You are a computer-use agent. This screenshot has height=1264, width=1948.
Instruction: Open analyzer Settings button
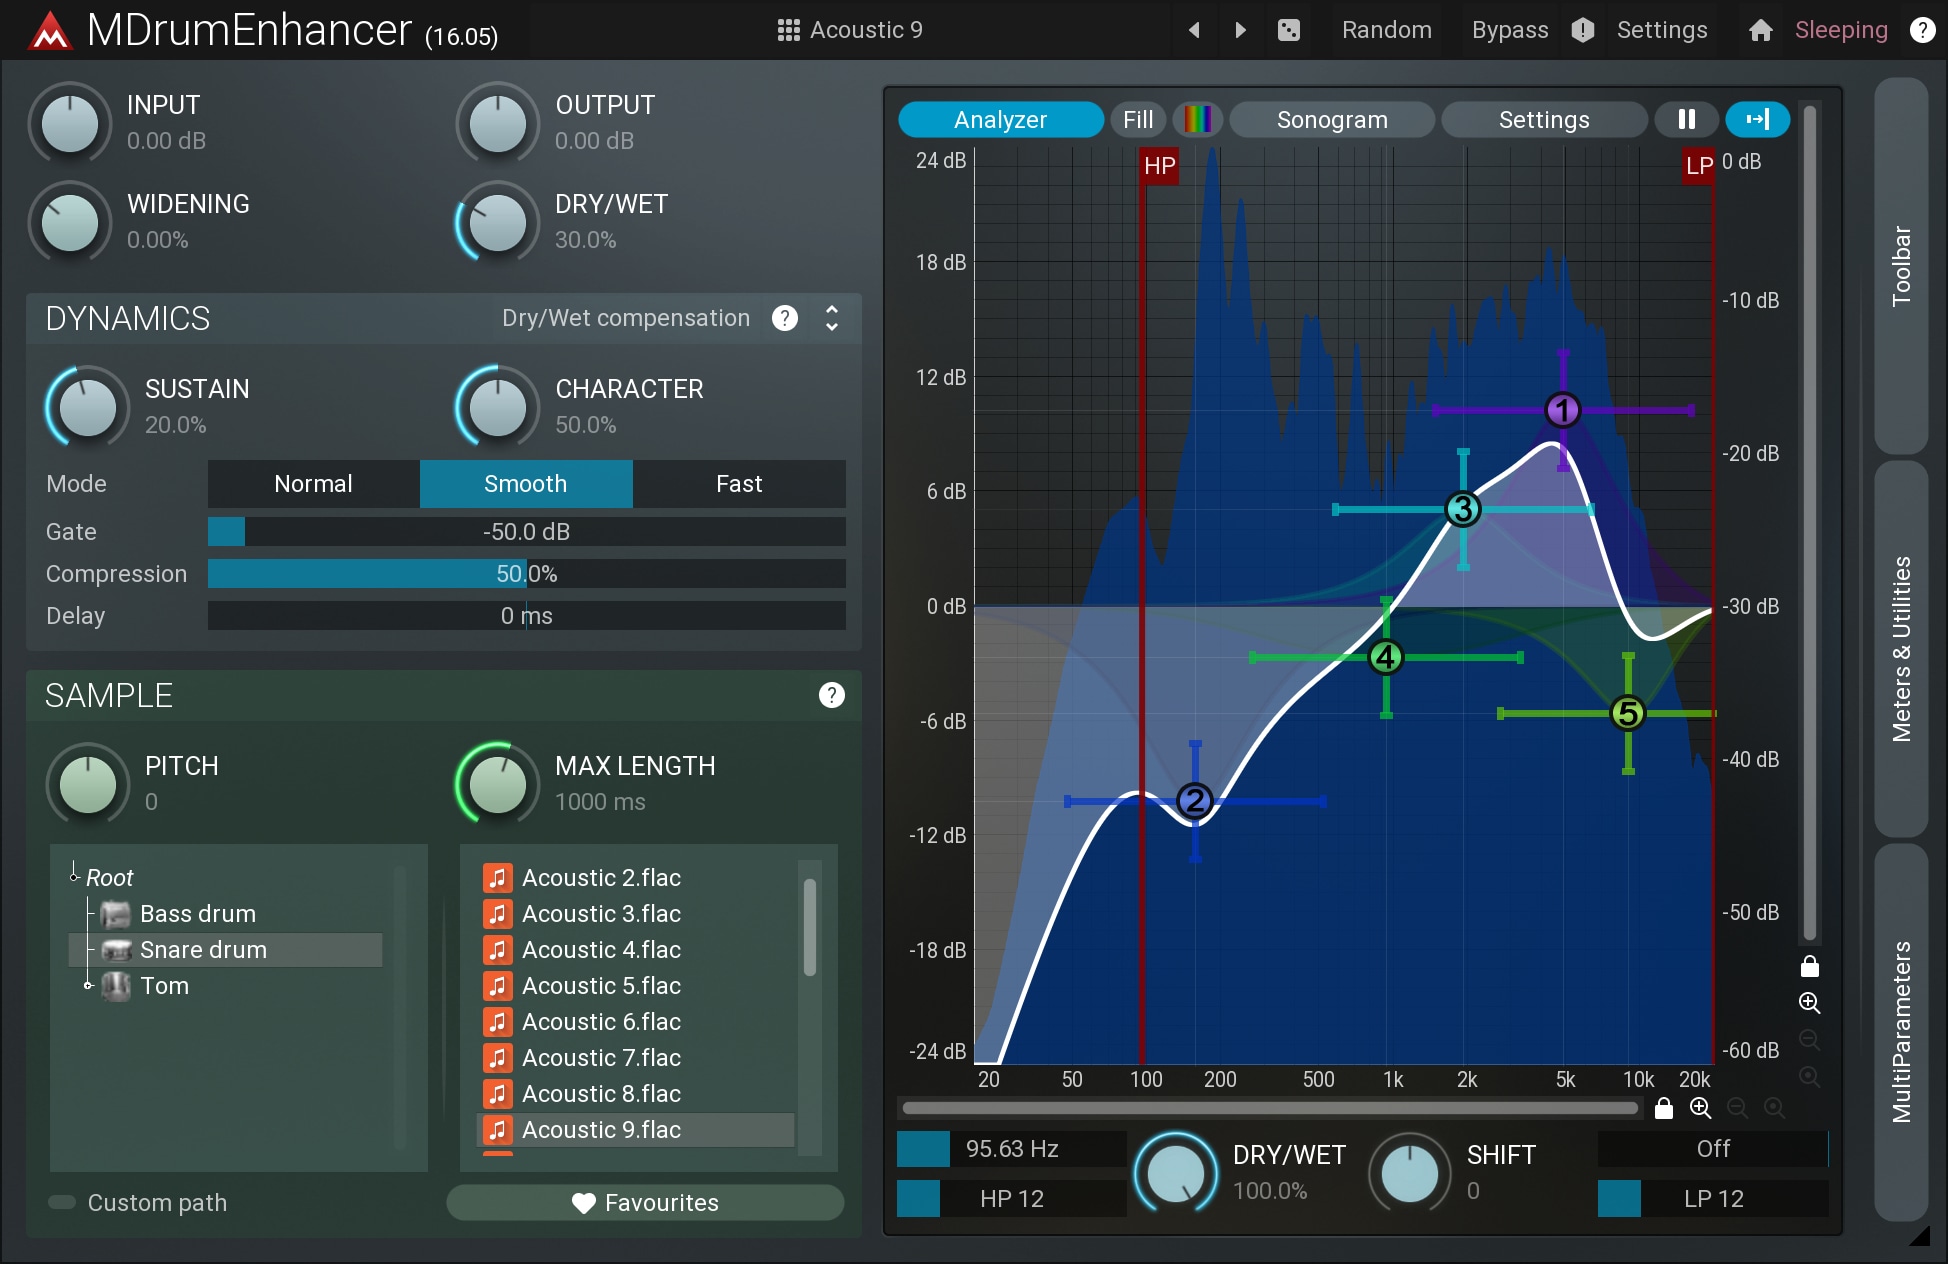click(1544, 120)
